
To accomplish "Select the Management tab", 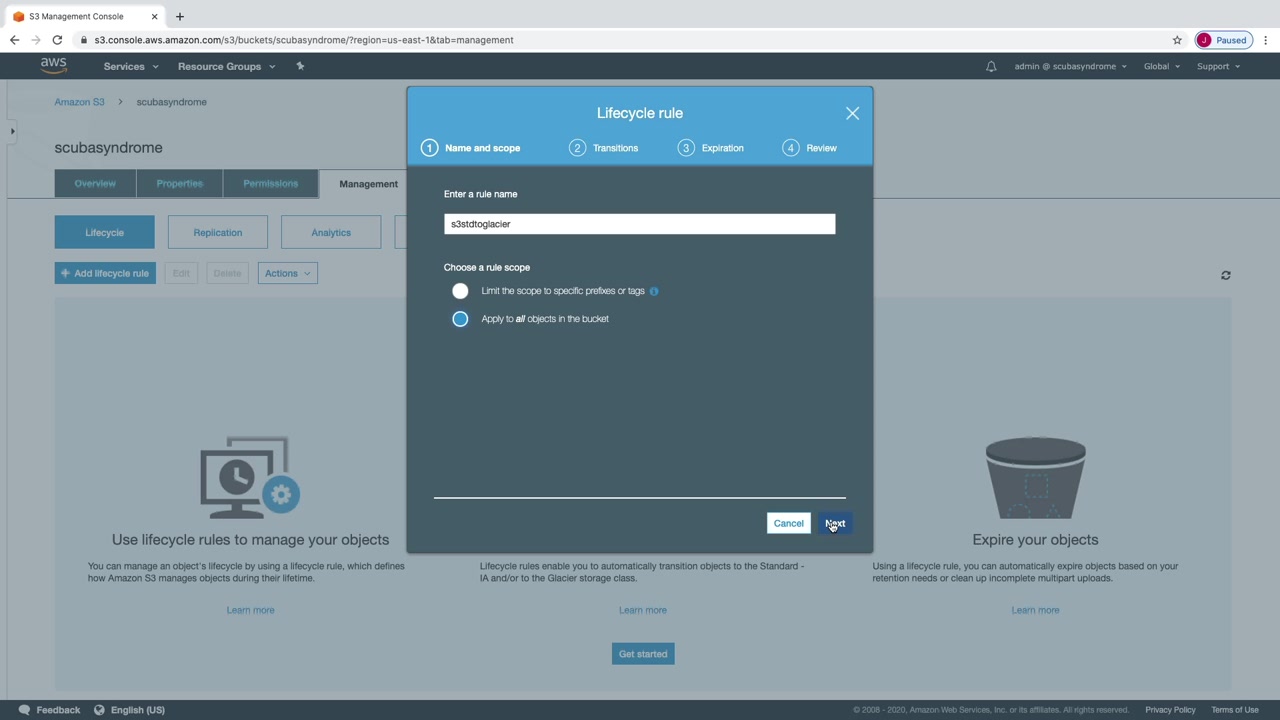I will tap(368, 184).
